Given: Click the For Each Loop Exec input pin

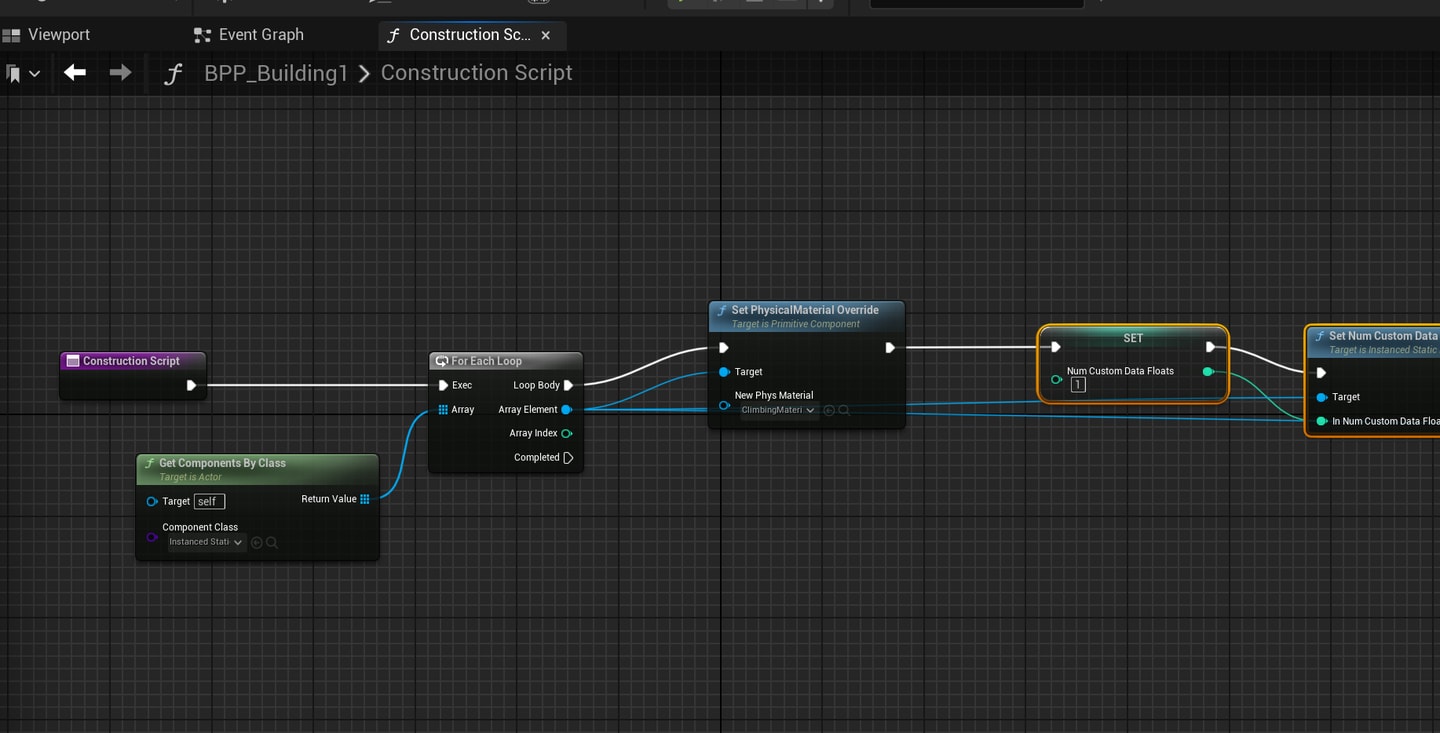Looking at the screenshot, I should coord(443,385).
